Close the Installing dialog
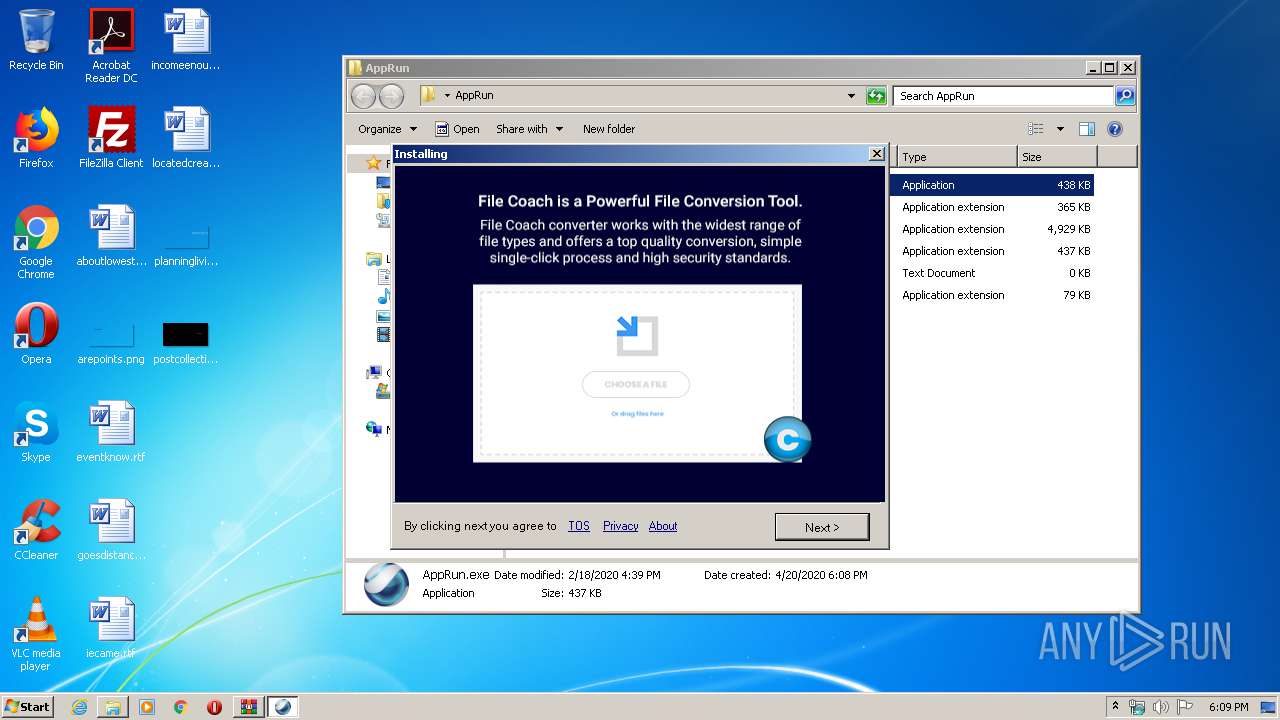The width and height of the screenshot is (1280, 720). (876, 154)
